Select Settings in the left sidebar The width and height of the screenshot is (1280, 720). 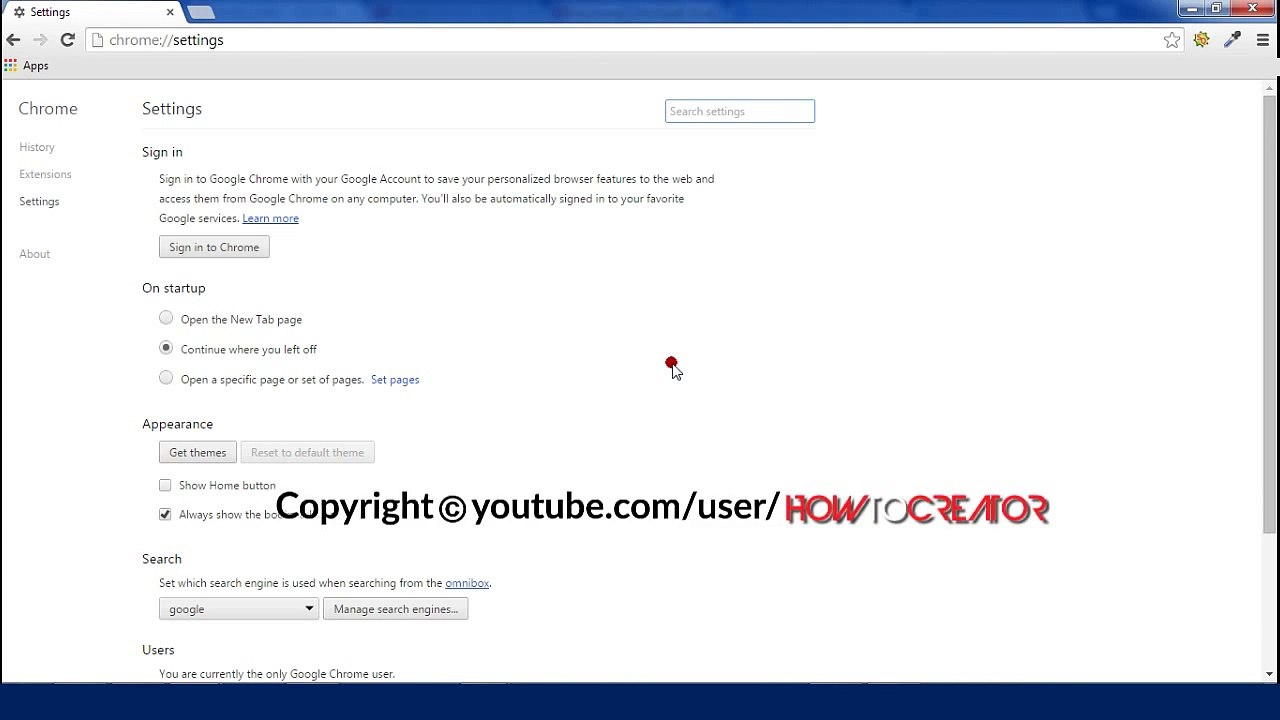[39, 201]
